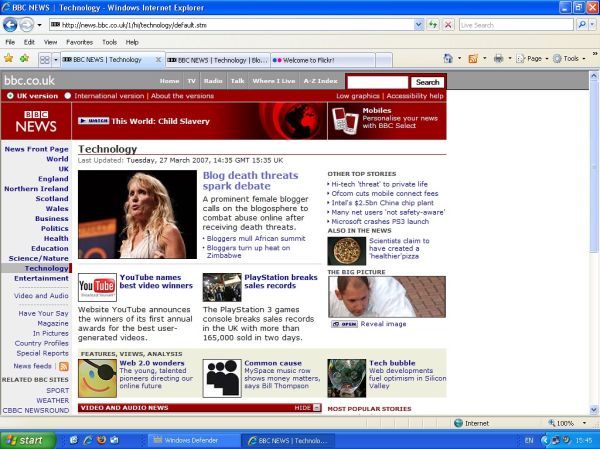Click the Print toolbar icon
This screenshot has height=449, width=600.
tap(498, 59)
